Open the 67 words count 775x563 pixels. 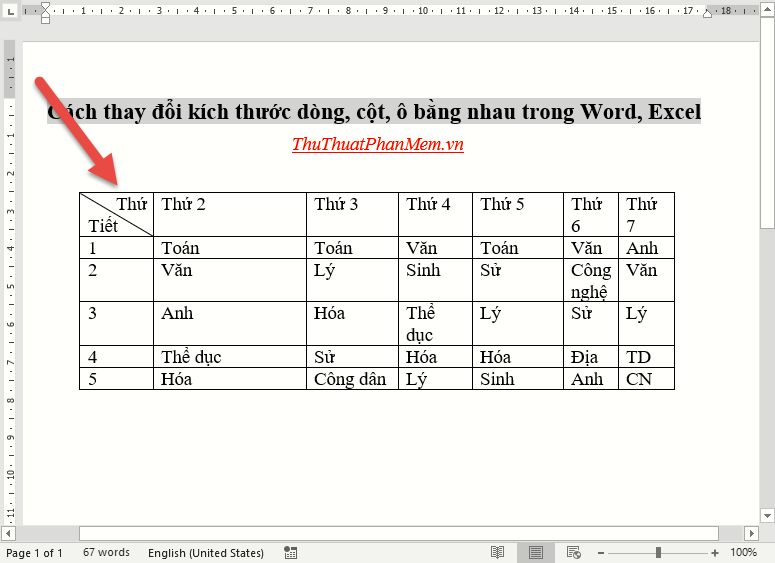[x=106, y=553]
